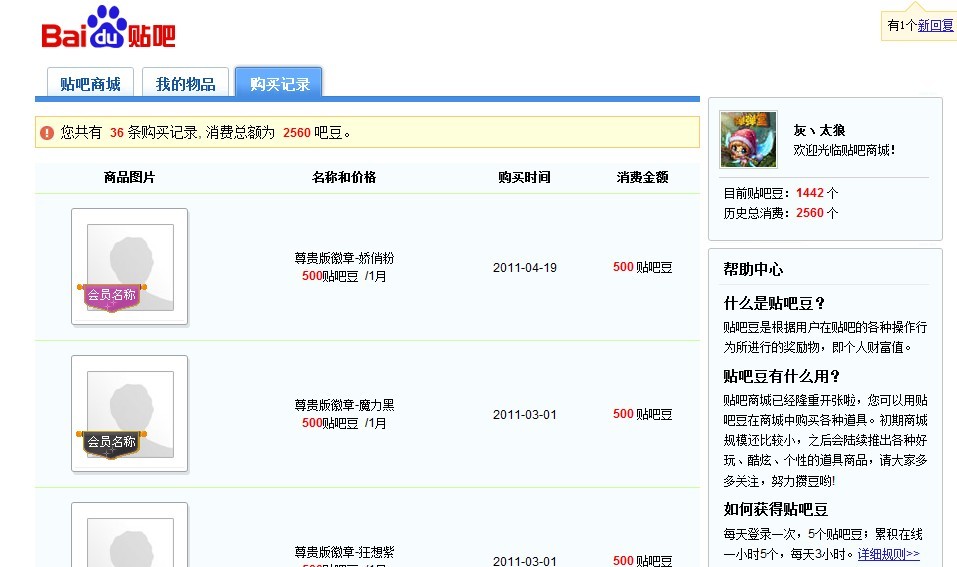Click the 商品图片 column header
Screen dimensions: 957x567
pos(129,178)
